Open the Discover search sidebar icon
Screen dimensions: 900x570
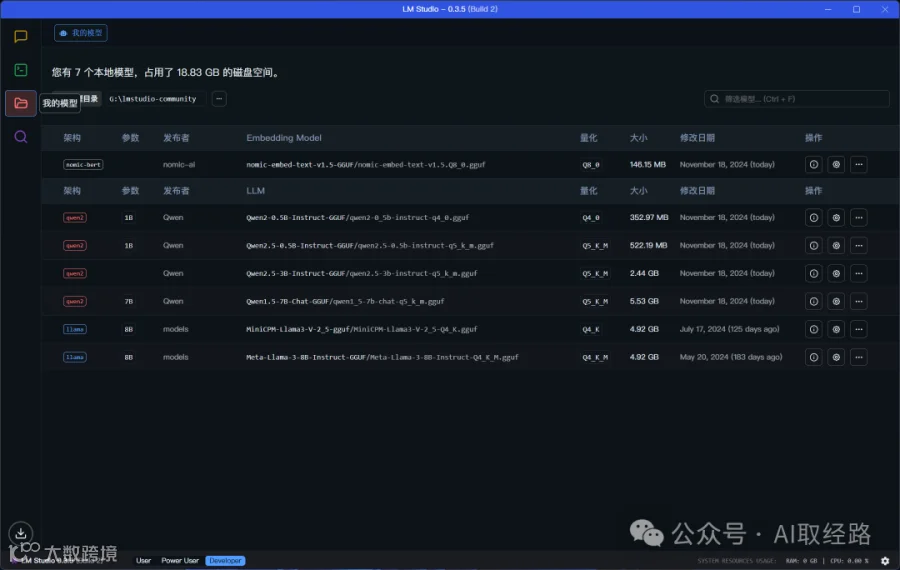[x=21, y=137]
